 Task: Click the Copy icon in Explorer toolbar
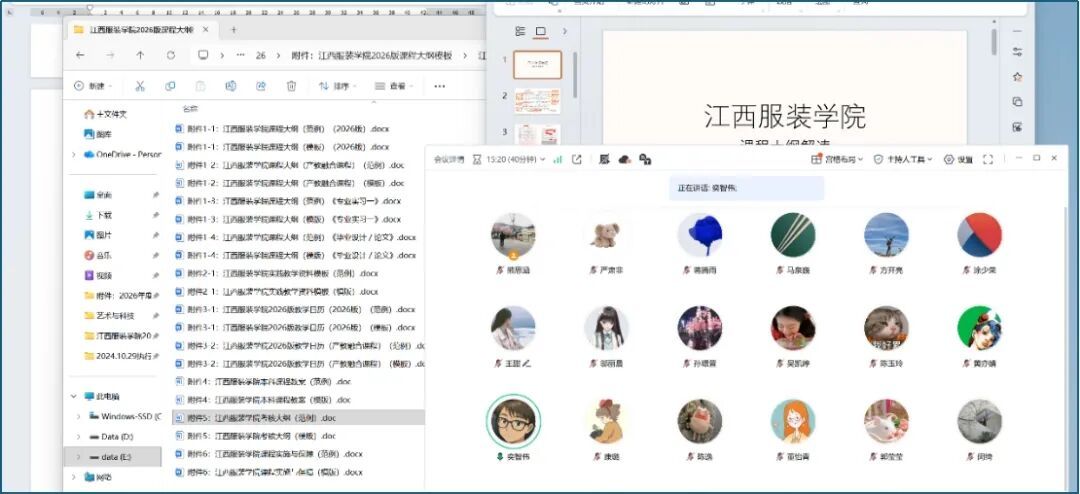click(170, 86)
